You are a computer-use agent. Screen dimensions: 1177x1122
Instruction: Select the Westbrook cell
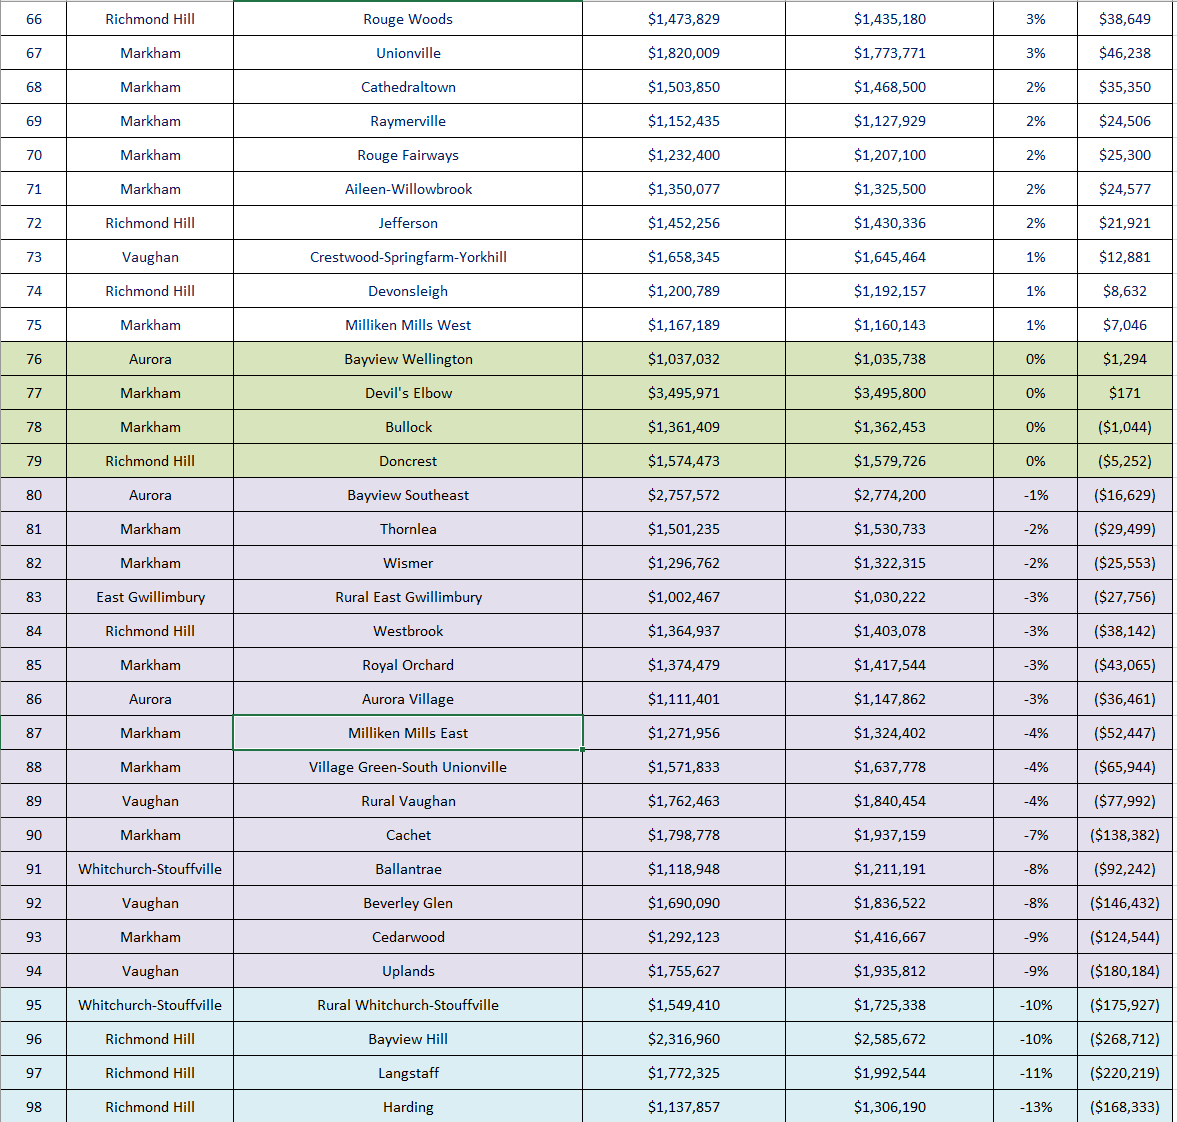tap(408, 631)
